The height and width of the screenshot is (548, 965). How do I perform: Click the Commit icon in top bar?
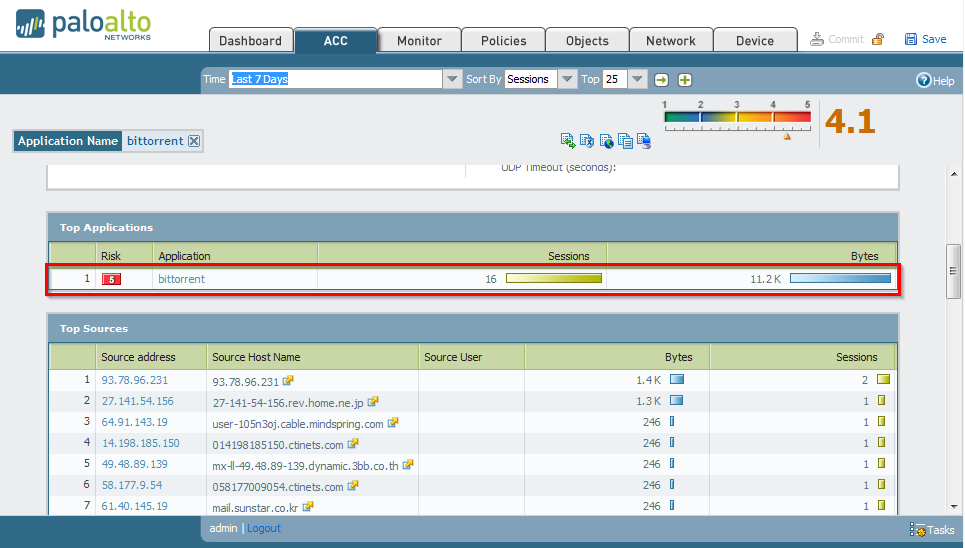click(817, 39)
